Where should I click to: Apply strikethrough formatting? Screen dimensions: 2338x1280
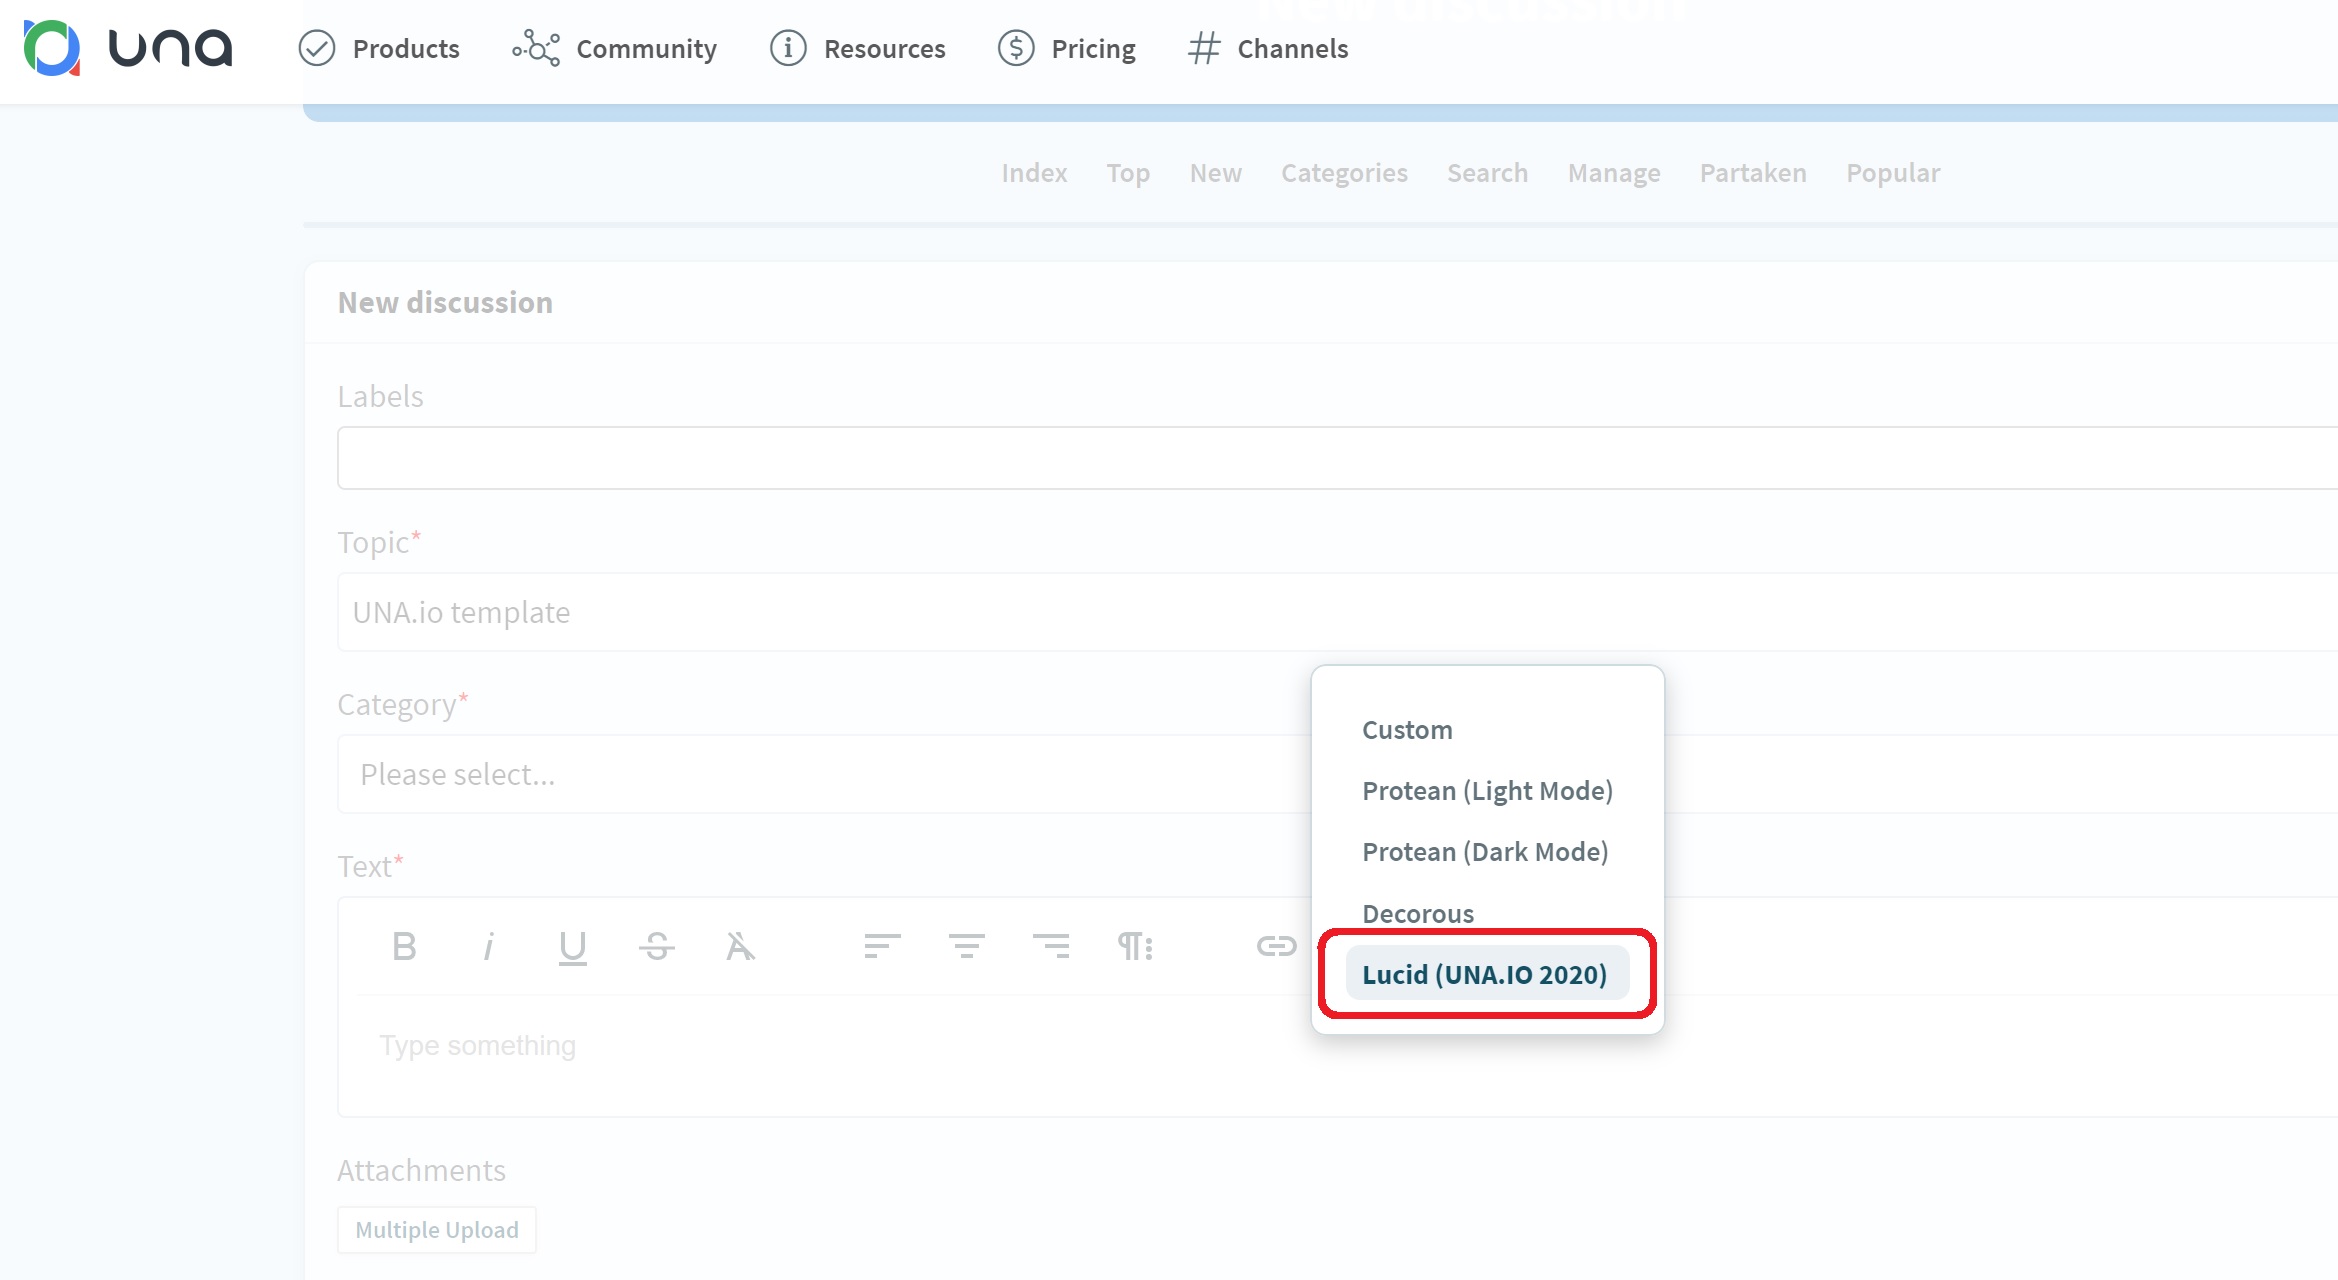pyautogui.click(x=656, y=946)
